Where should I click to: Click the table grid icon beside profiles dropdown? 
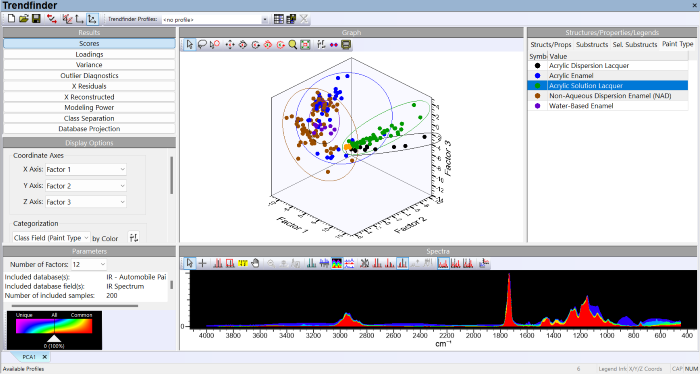pyautogui.click(x=279, y=19)
